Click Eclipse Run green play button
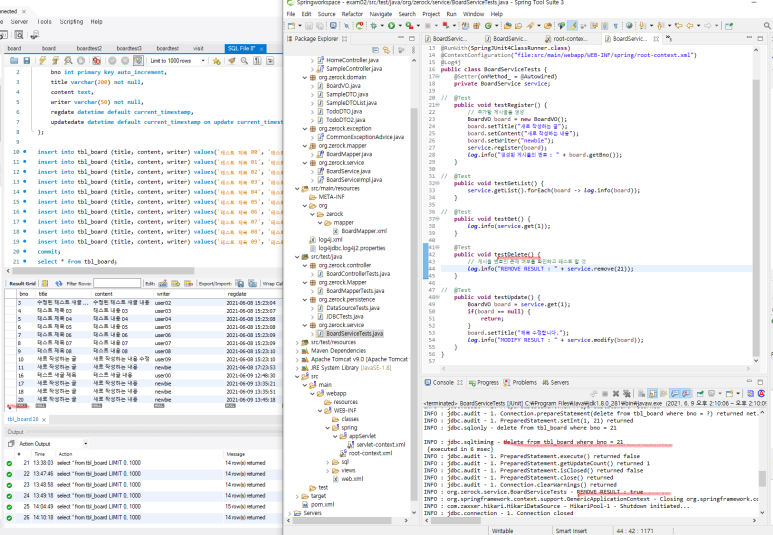This screenshot has width=773, height=535. (391, 26)
